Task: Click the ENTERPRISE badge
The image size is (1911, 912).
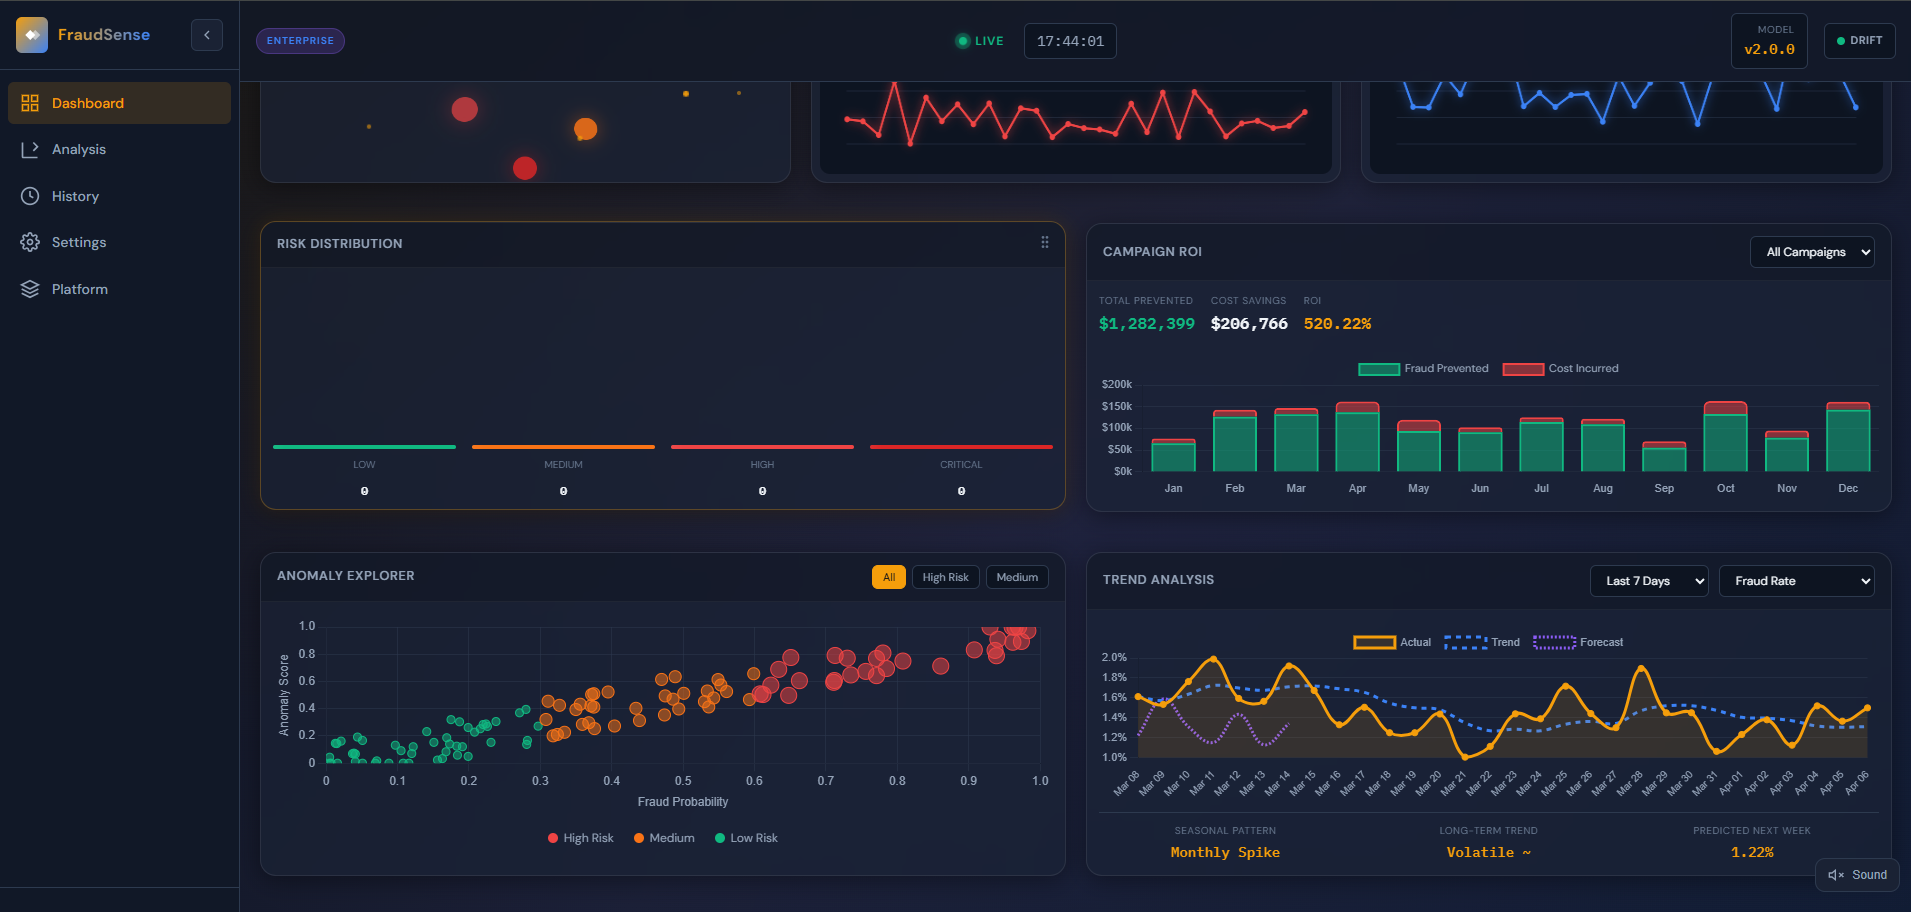Action: coord(300,41)
